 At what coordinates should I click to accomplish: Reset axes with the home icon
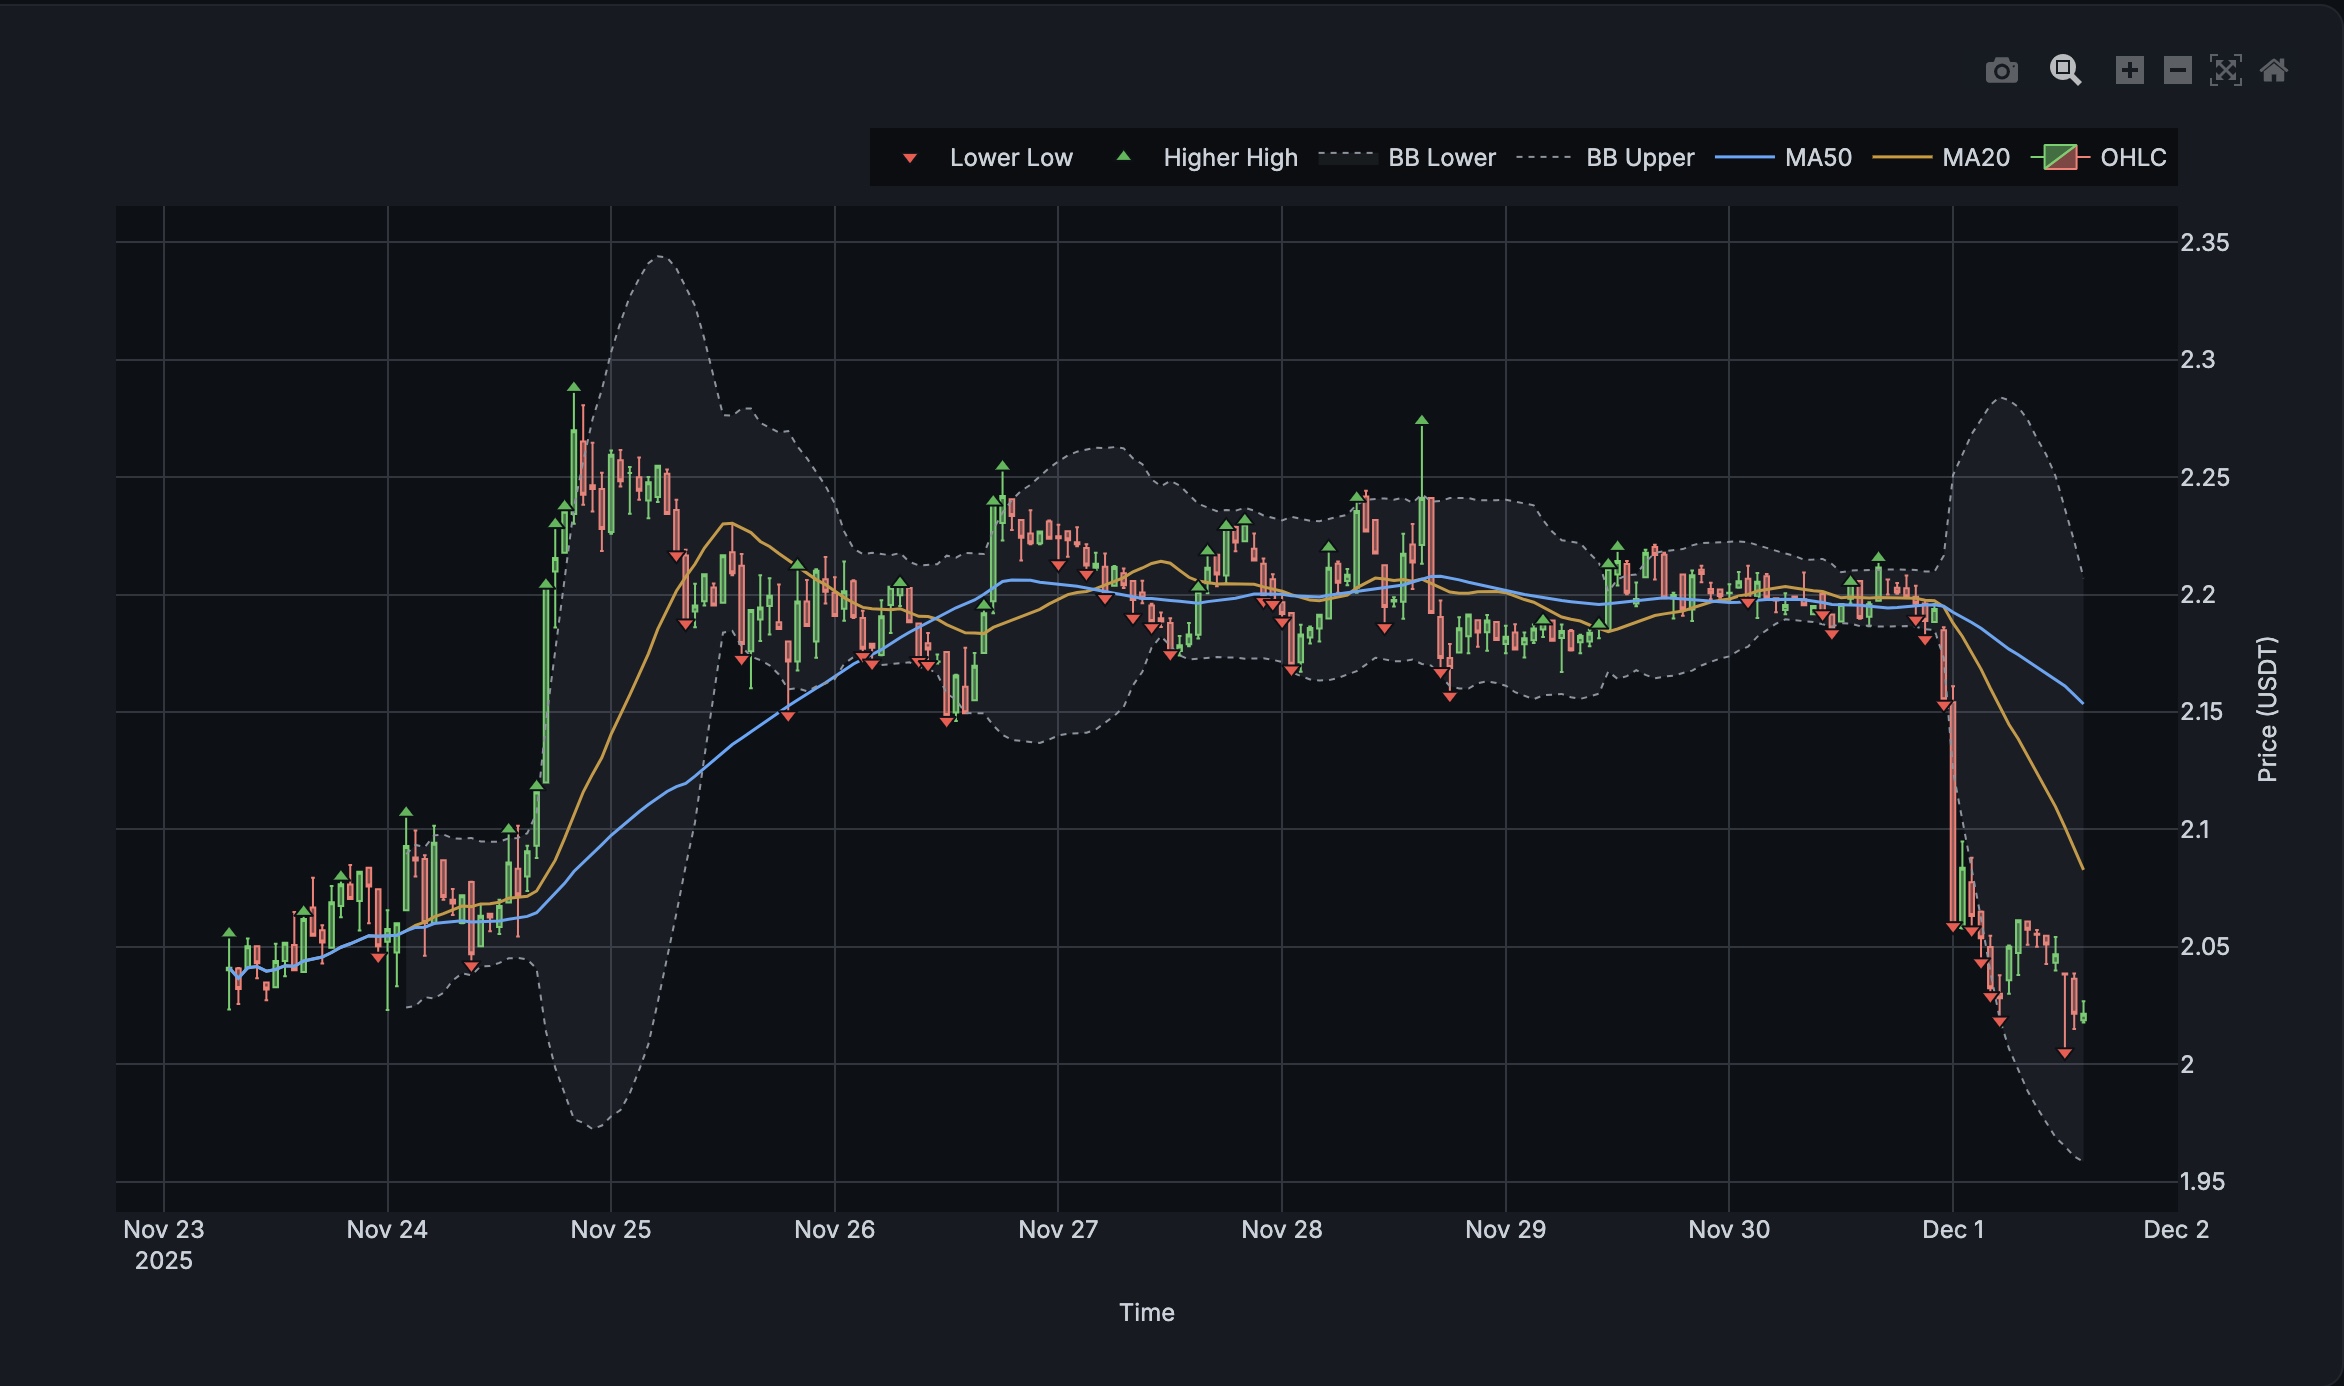pyautogui.click(x=2274, y=71)
